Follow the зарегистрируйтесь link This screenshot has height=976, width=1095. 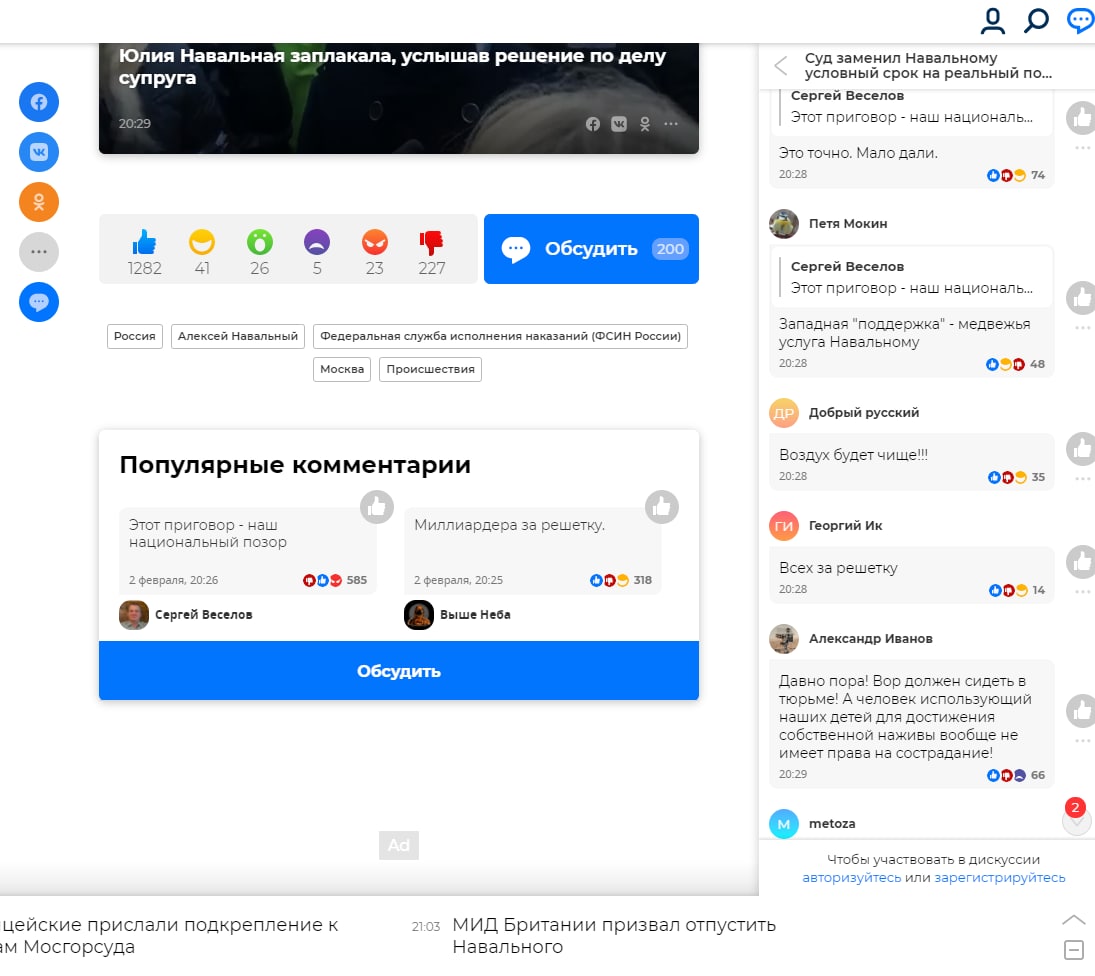[999, 878]
